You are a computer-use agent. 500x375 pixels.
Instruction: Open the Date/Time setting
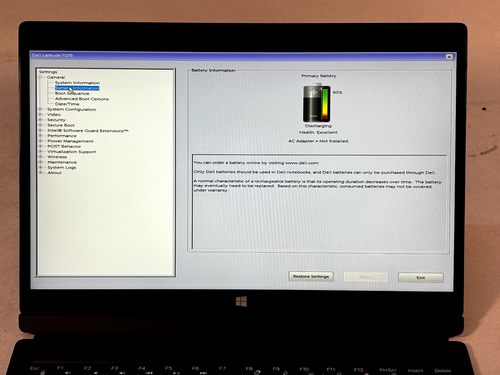pyautogui.click(x=67, y=104)
